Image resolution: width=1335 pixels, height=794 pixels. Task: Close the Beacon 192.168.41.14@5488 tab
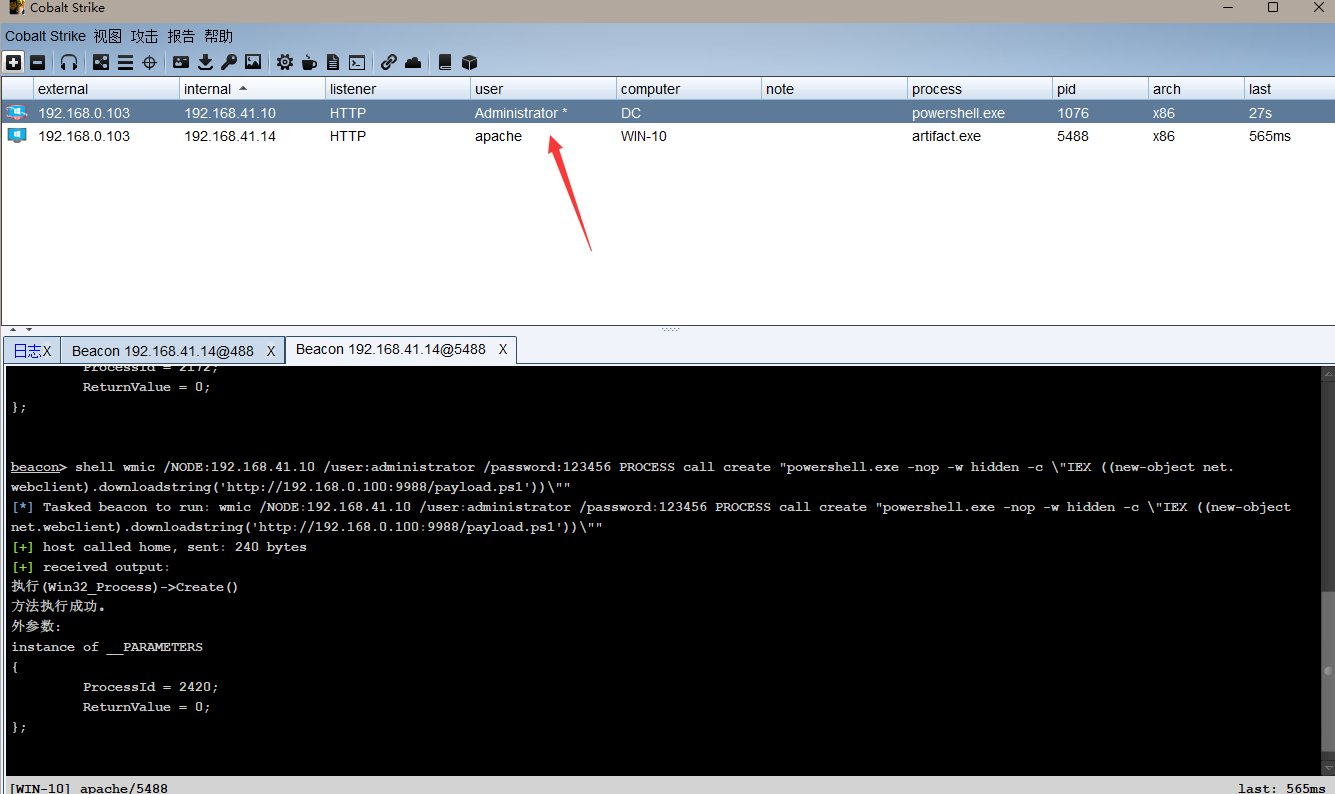[503, 349]
